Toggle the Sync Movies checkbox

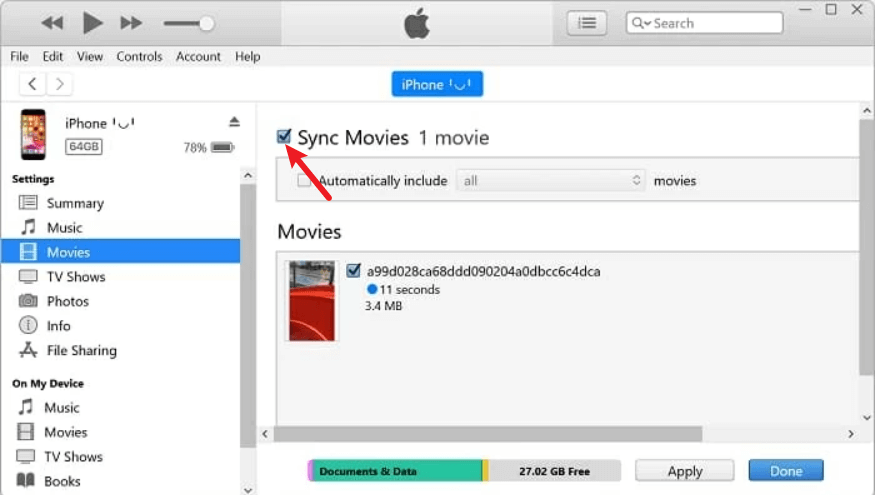284,136
